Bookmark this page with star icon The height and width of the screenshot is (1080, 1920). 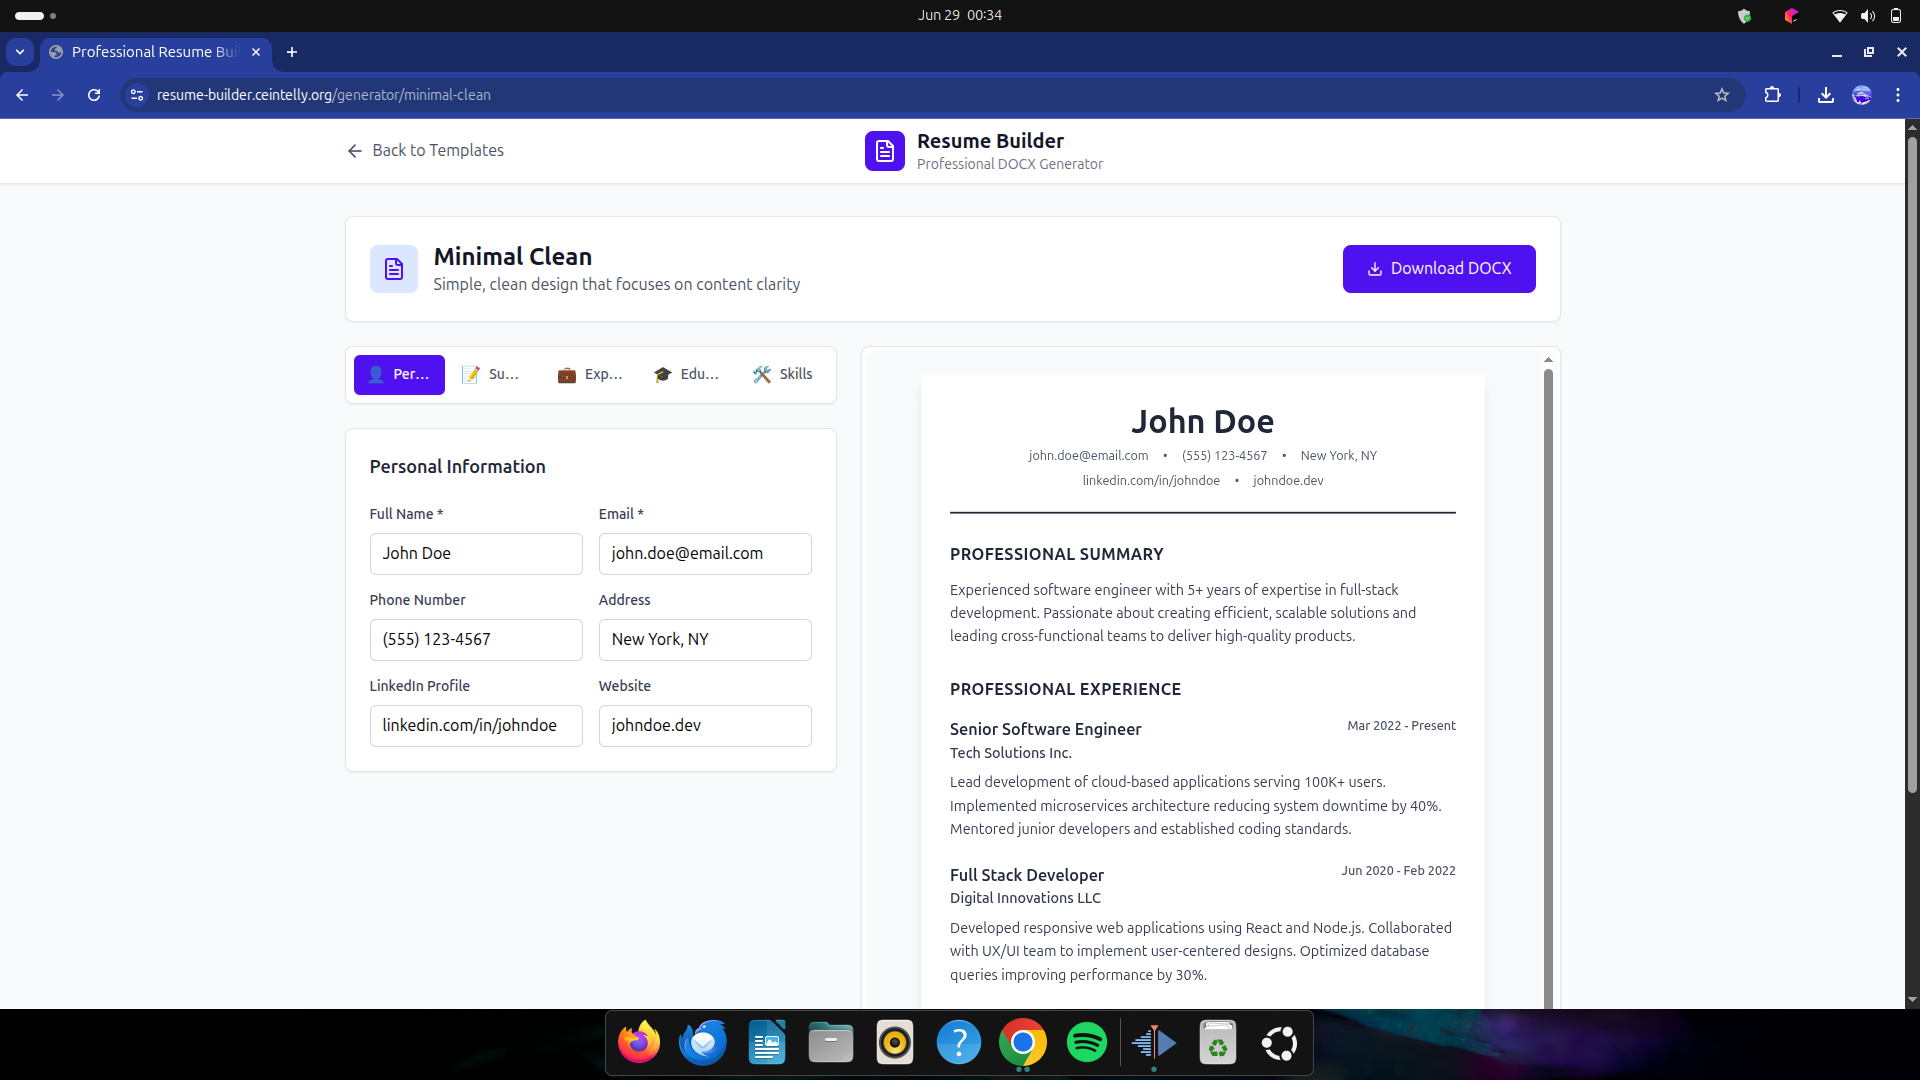(1721, 95)
